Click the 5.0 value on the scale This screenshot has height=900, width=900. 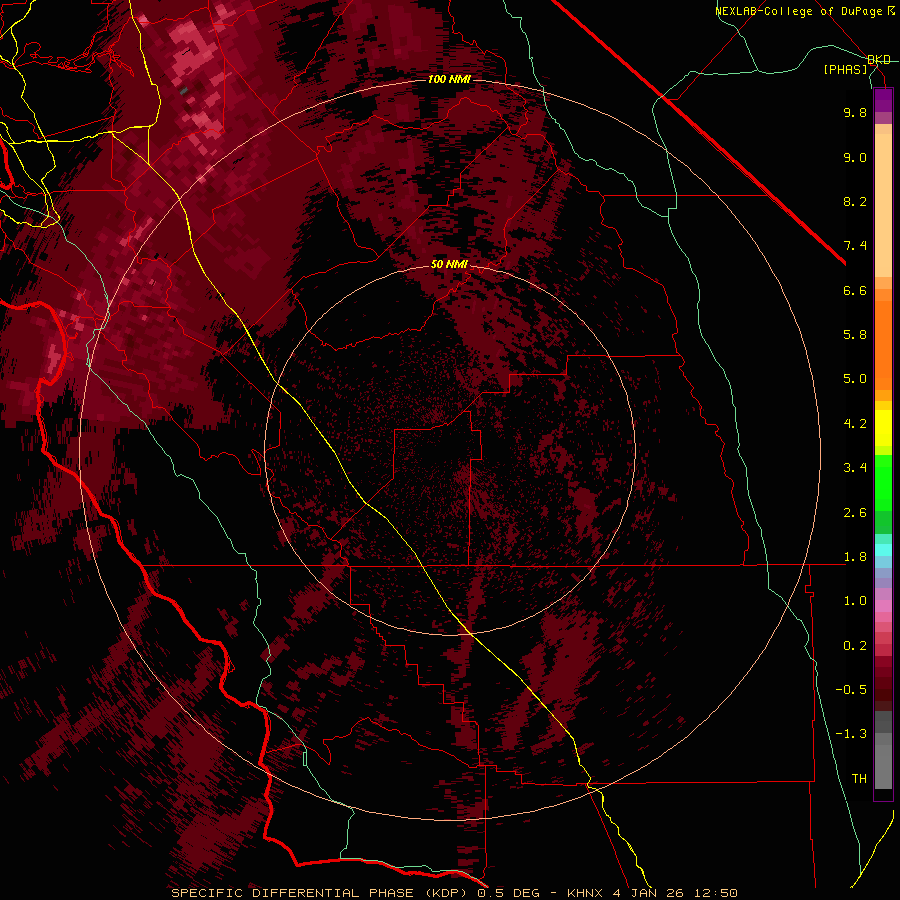(855, 379)
